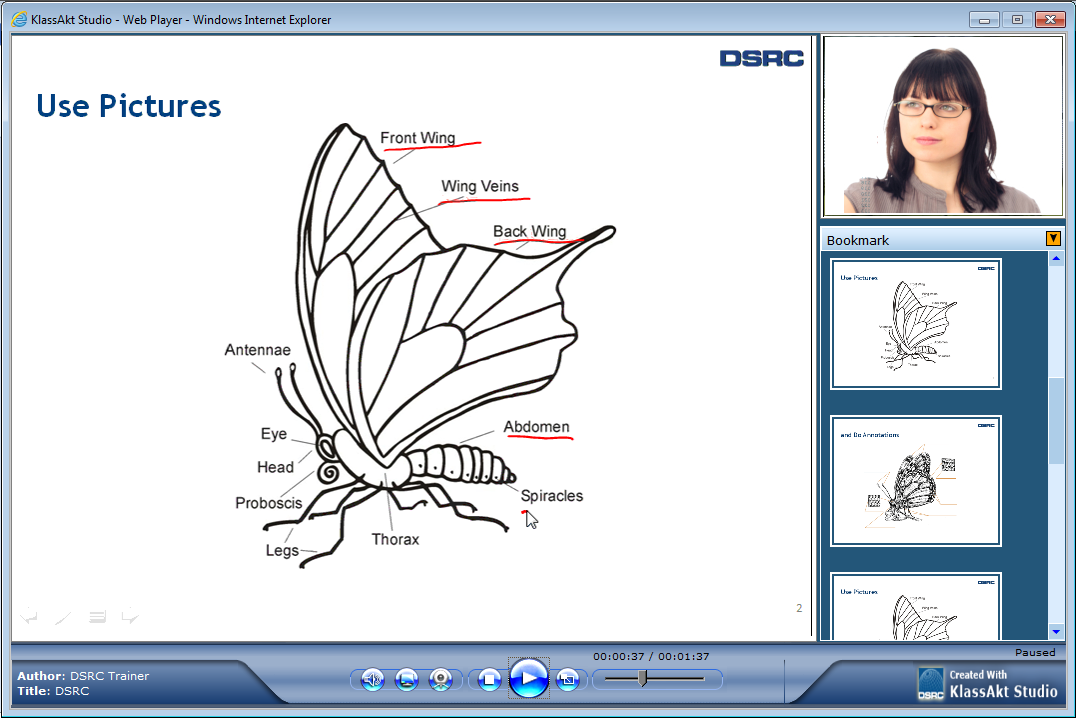Click the presenter webcam video panel
Screen dimensions: 1076x718
coord(942,126)
